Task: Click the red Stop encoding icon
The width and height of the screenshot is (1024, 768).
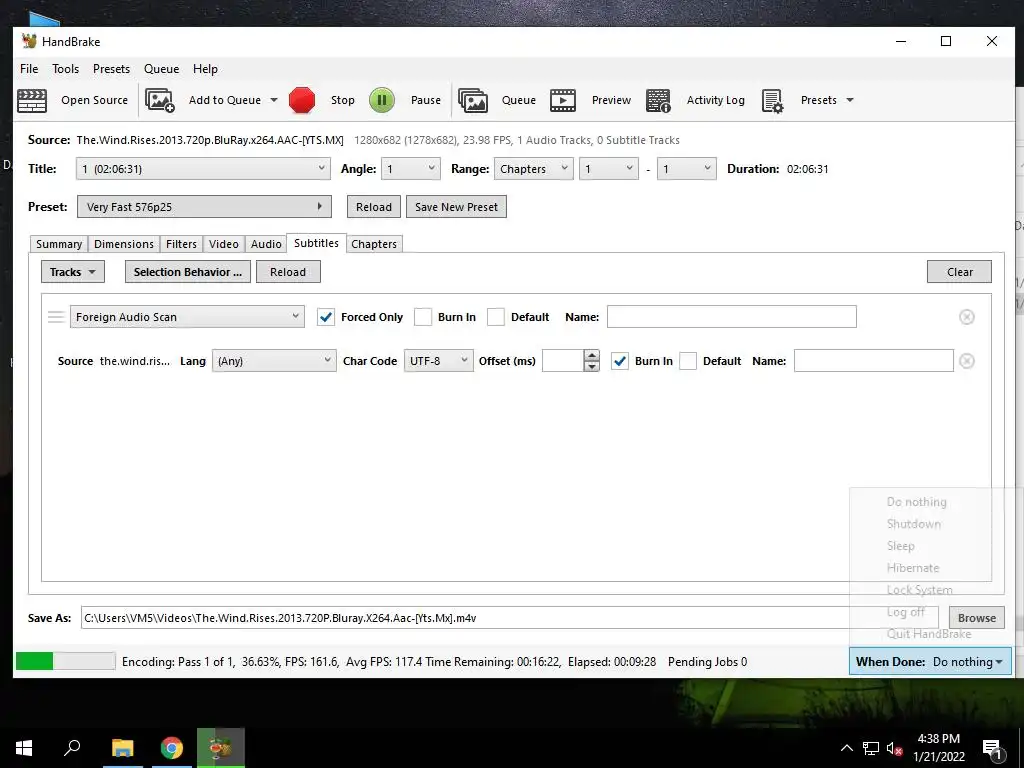Action: click(302, 100)
